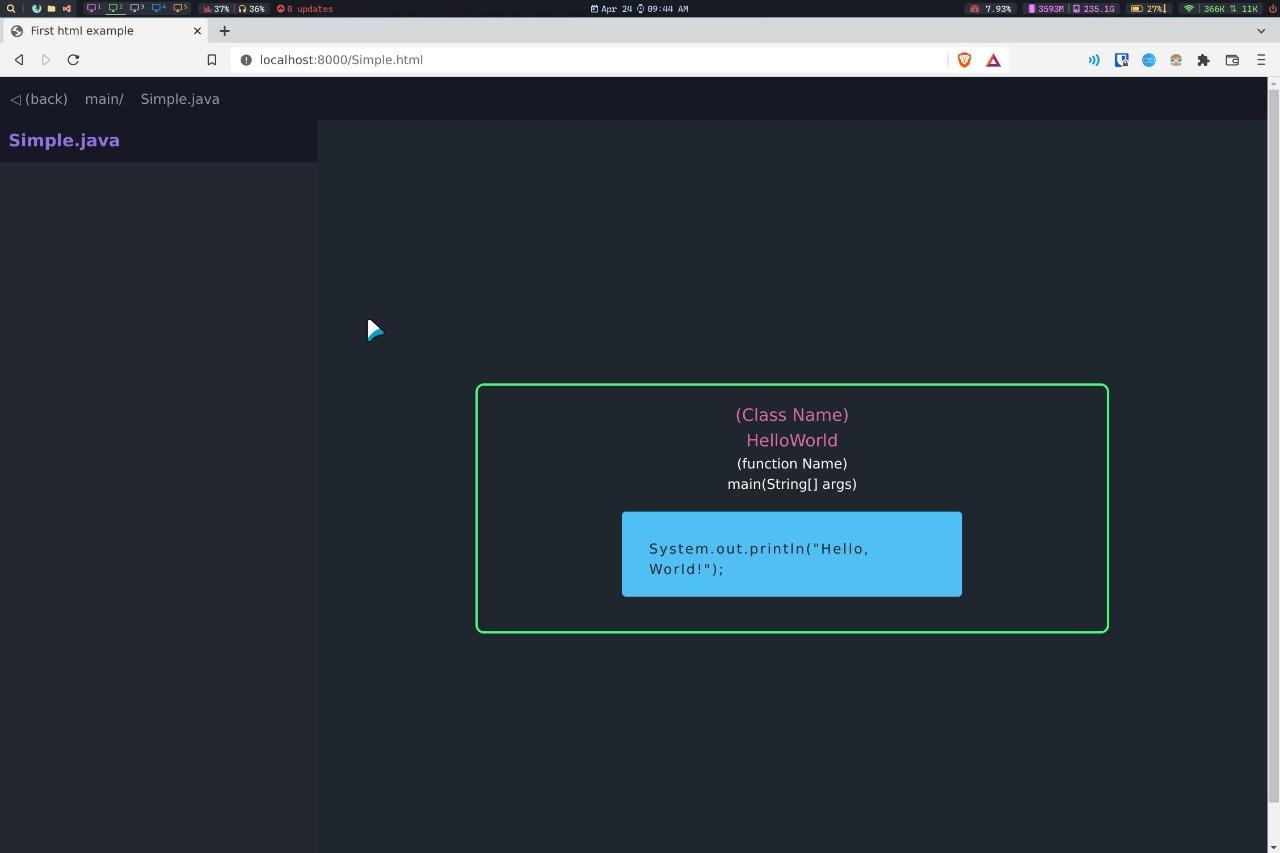This screenshot has width=1280, height=853.
Task: Click the Apr 24 date widget
Action: click(x=611, y=9)
